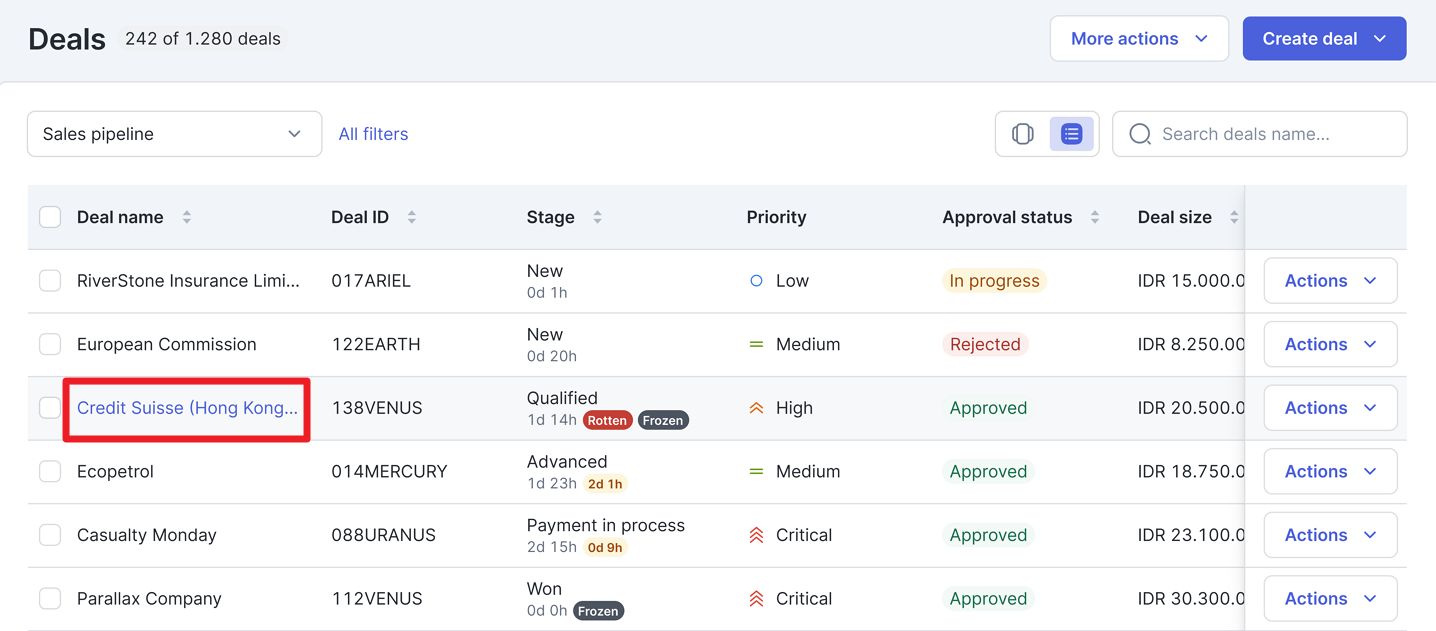Click High priority icon on Credit Suisse row
Screen dimensions: 1436x631
point(756,408)
